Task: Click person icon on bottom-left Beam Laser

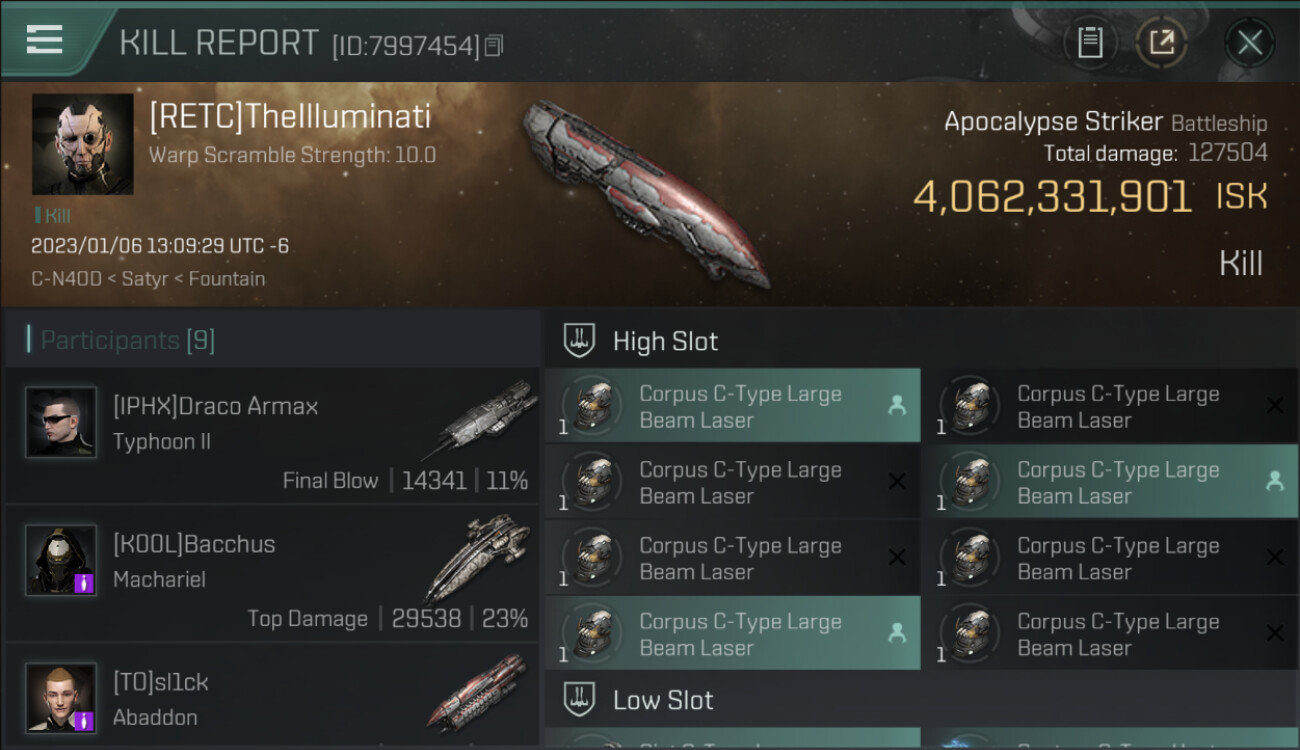Action: [897, 633]
